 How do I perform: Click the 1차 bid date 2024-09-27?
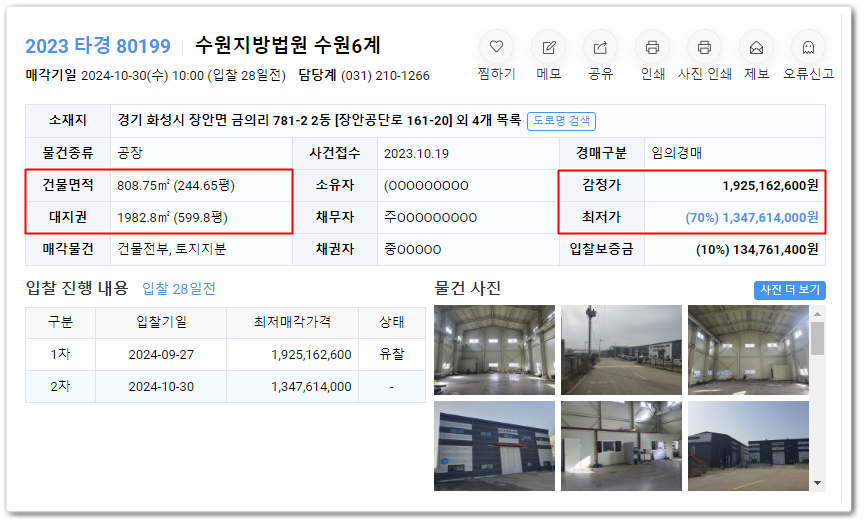[x=161, y=355]
